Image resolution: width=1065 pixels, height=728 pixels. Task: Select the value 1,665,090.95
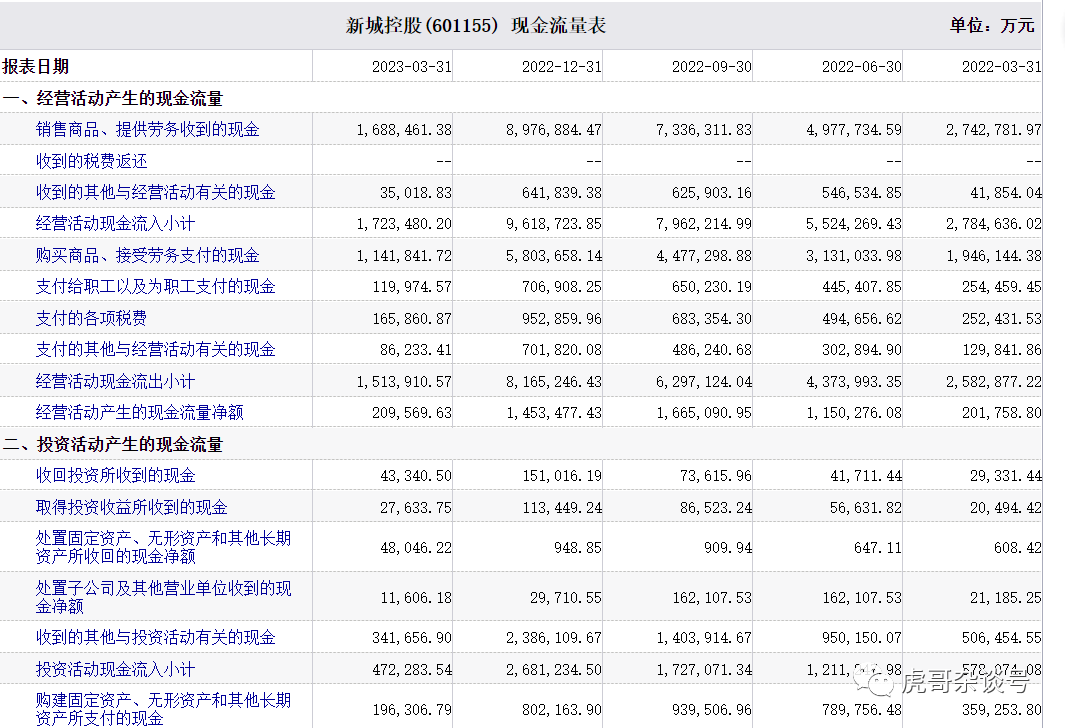(704, 413)
